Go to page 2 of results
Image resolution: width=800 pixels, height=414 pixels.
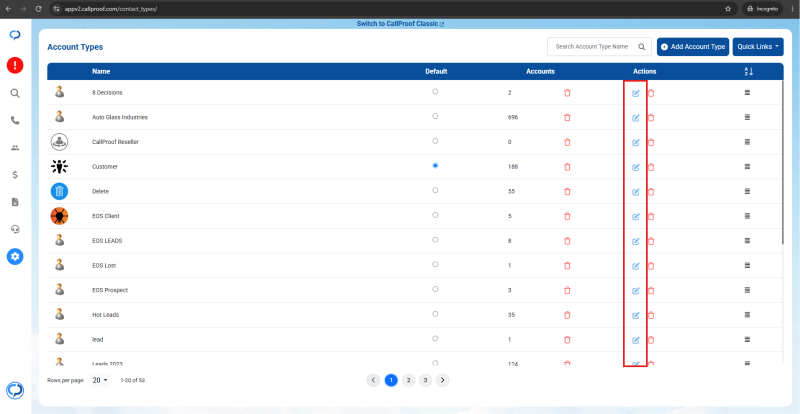(x=408, y=380)
